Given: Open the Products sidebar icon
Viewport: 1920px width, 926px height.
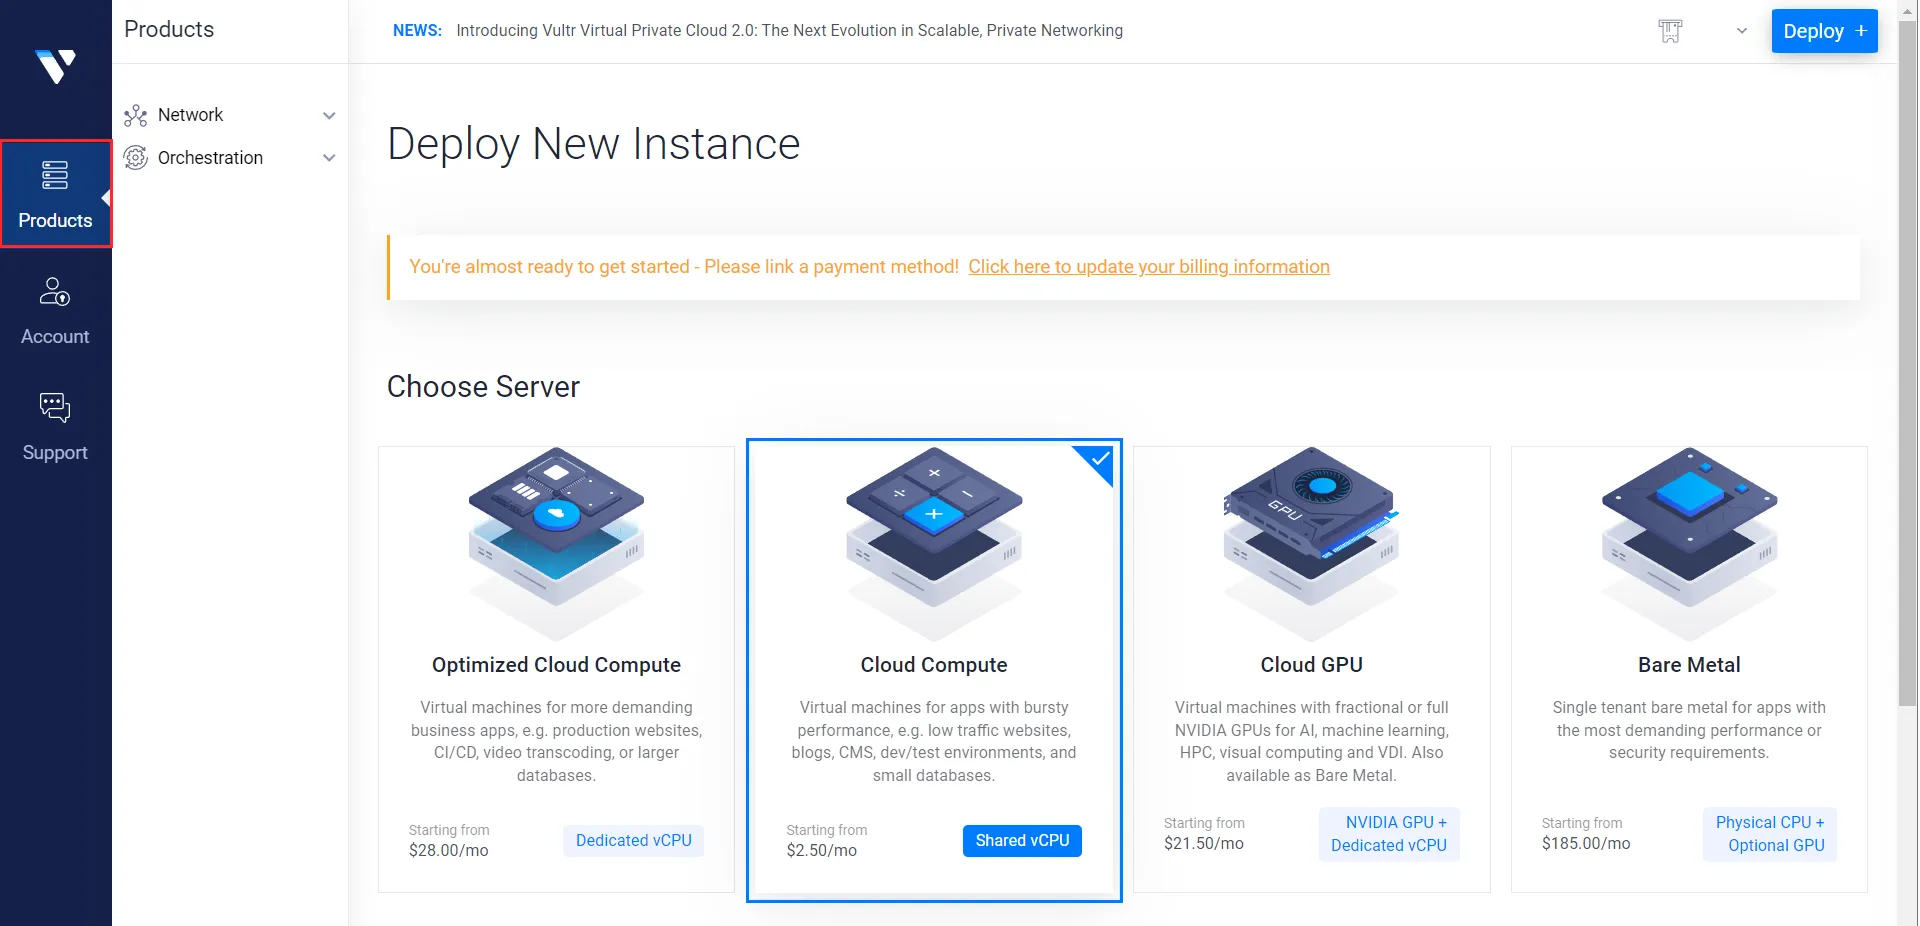Looking at the screenshot, I should (55, 175).
